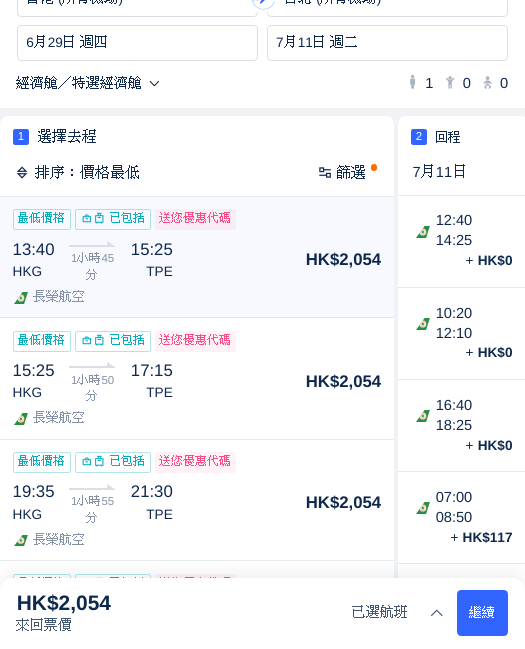
Task: Open sort order 排序:價格最低 selector
Action: click(78, 172)
